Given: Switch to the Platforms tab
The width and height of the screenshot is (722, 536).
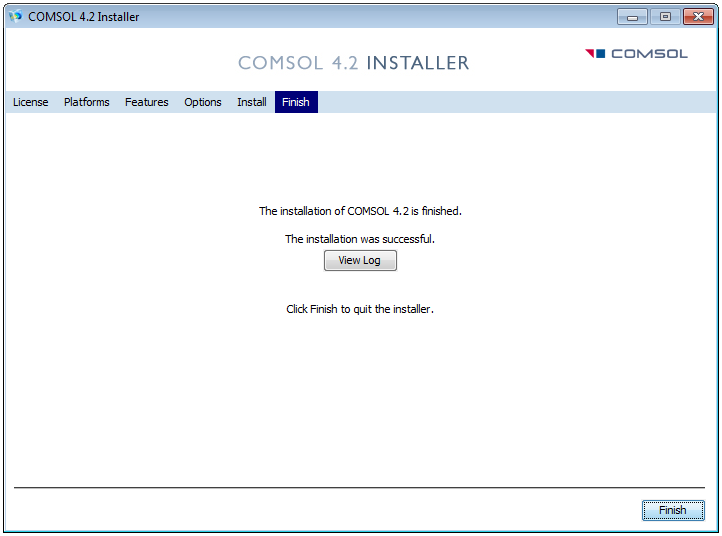Looking at the screenshot, I should tap(87, 102).
